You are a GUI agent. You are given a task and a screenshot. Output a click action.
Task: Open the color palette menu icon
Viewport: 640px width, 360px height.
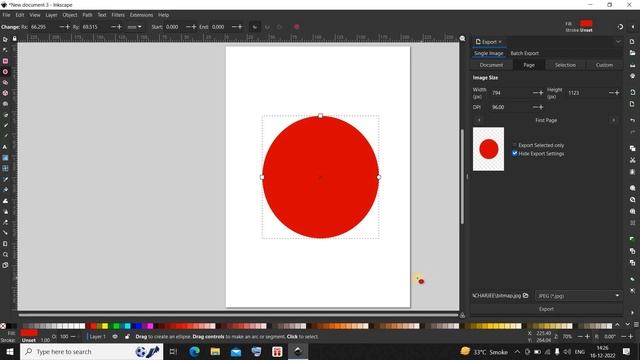coord(636,325)
